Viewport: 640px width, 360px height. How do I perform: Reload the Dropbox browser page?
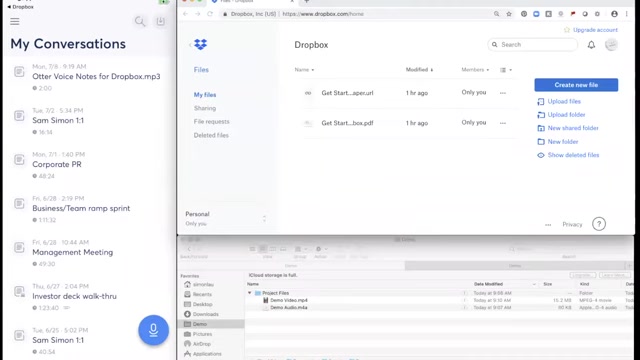[x=210, y=14]
